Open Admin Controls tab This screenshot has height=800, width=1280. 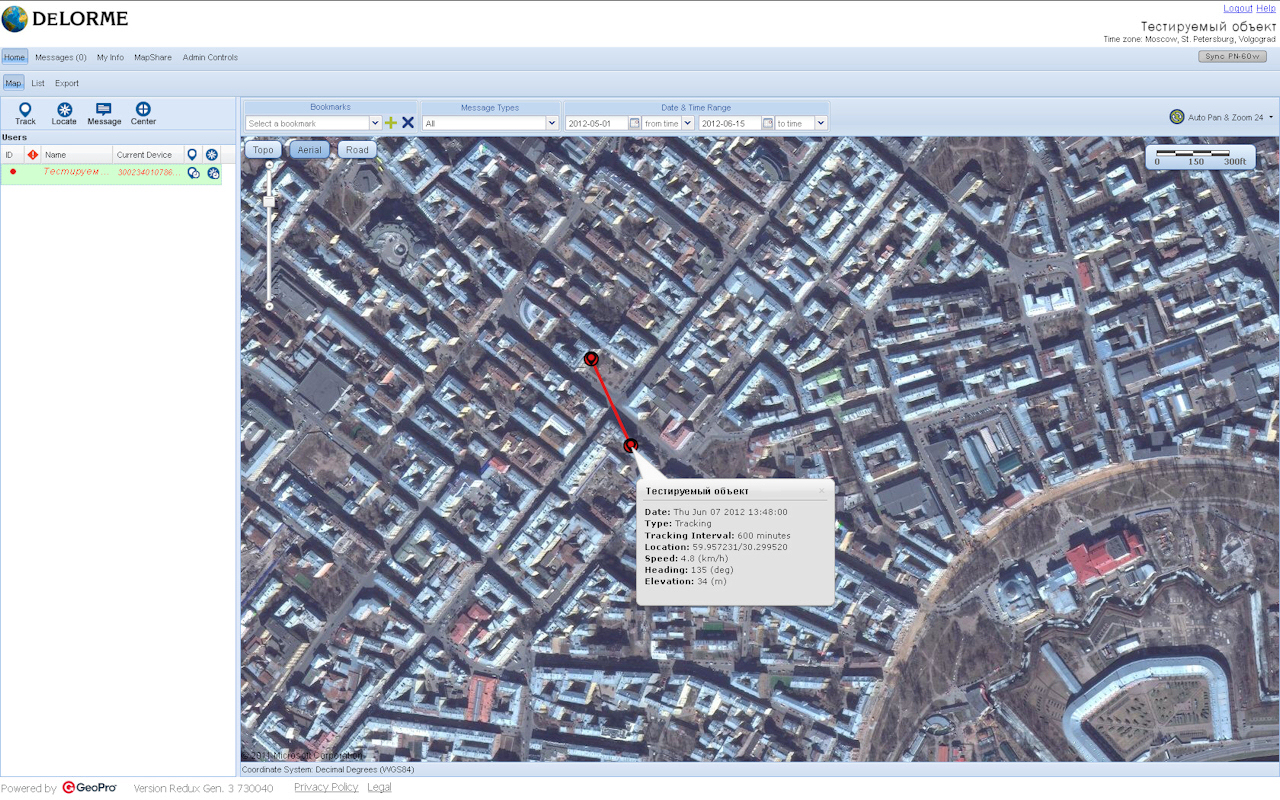pos(210,57)
